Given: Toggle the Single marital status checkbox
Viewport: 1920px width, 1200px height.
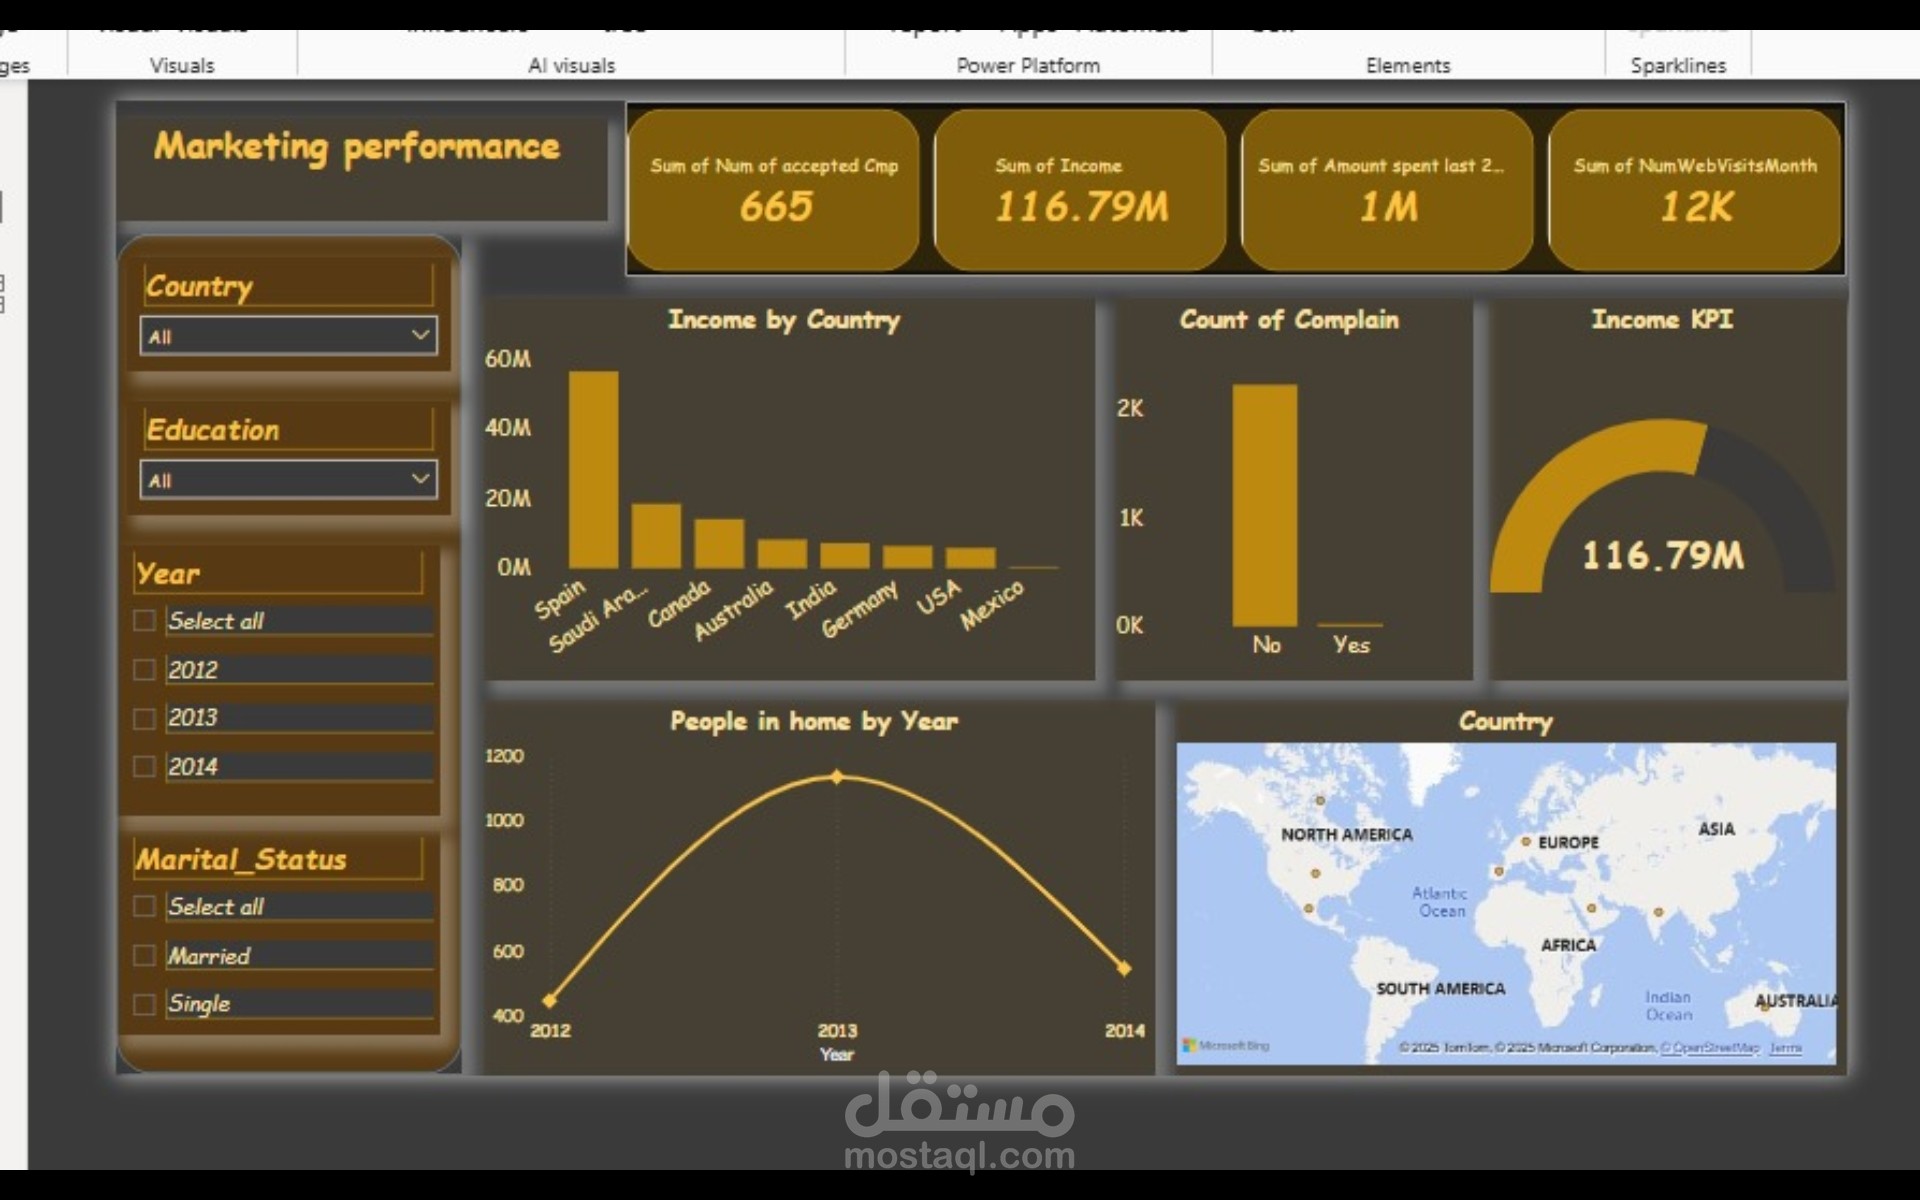Looking at the screenshot, I should pos(145,1004).
